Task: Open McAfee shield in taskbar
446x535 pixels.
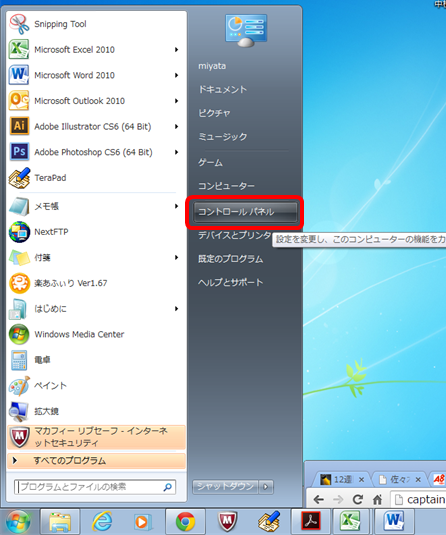Action: (x=227, y=522)
